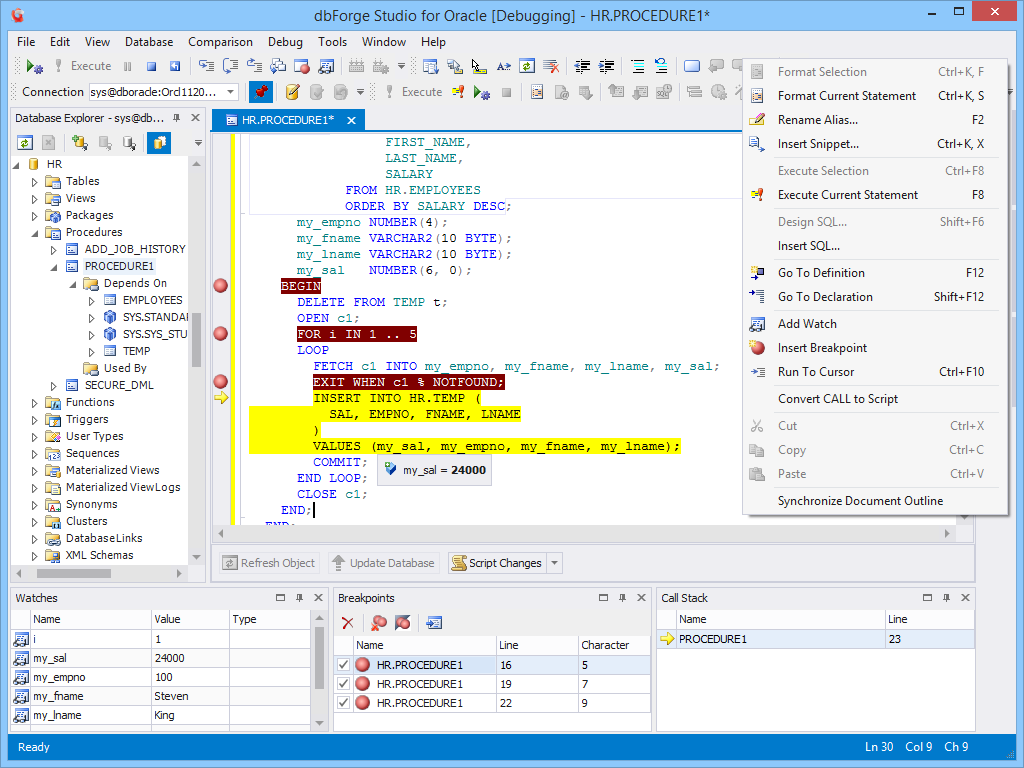Expand the Triggers node
Screen dimensions: 1024x768
[35, 419]
